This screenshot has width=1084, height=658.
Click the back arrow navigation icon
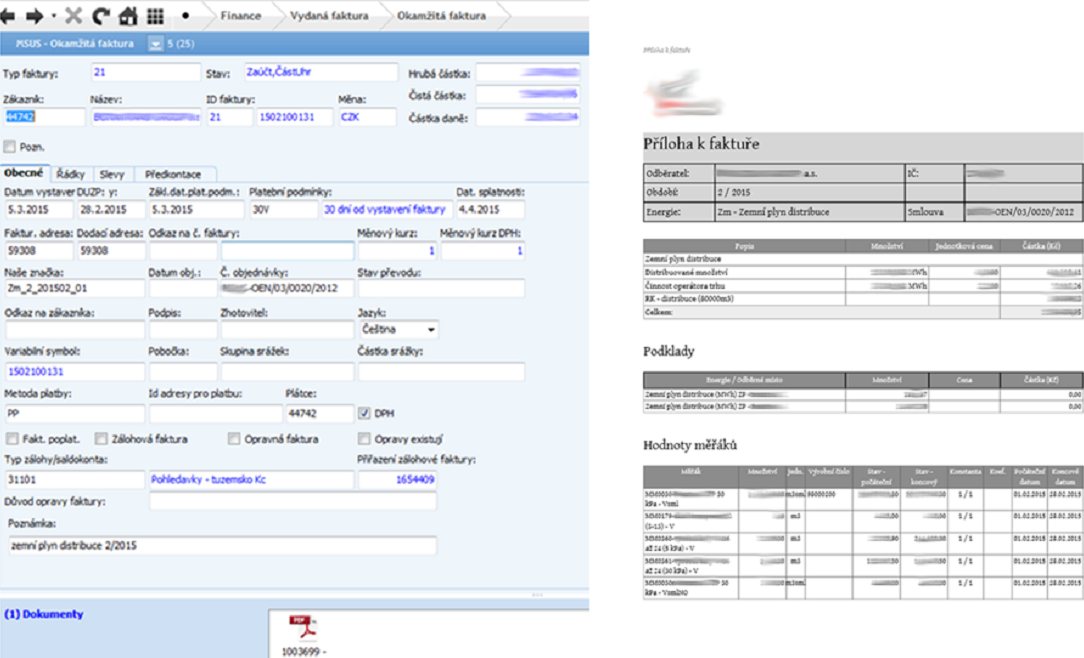[8, 15]
